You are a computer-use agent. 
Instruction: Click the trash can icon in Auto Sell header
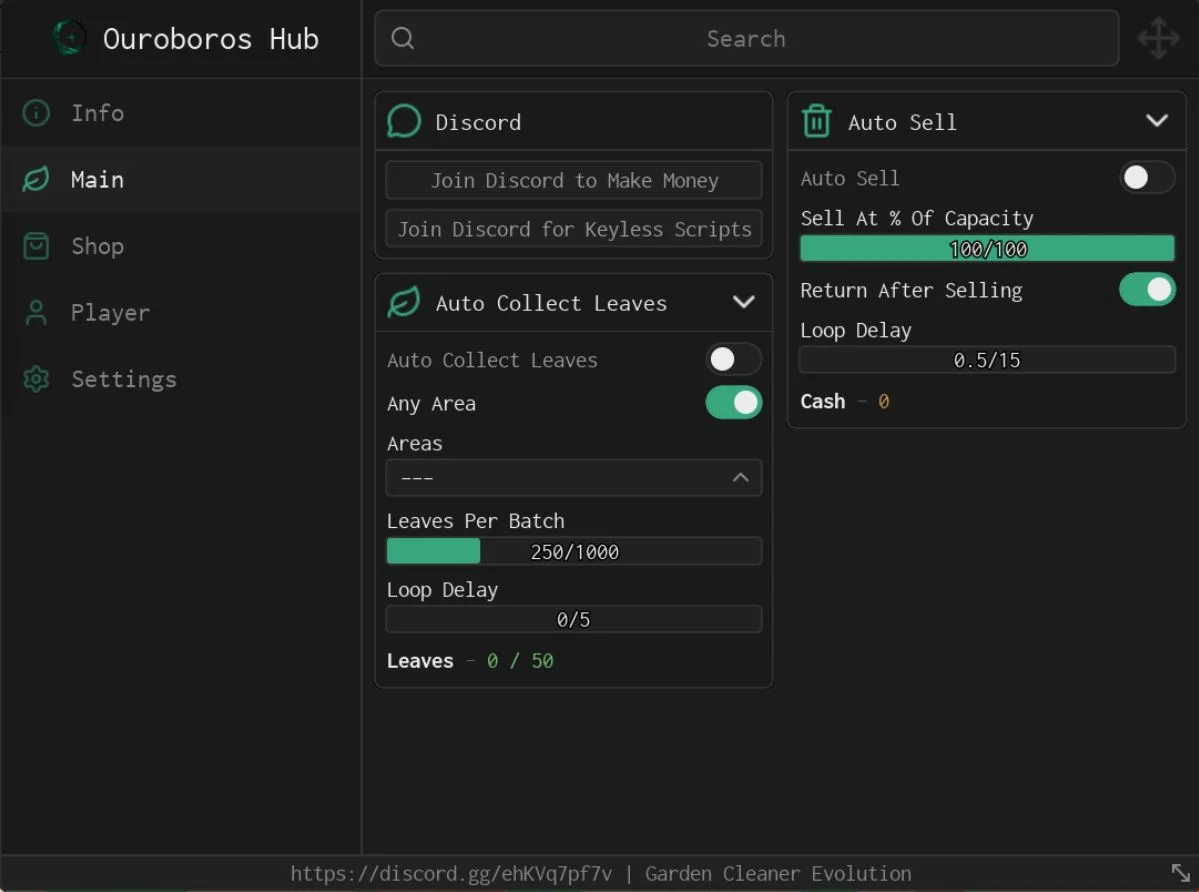pos(817,121)
